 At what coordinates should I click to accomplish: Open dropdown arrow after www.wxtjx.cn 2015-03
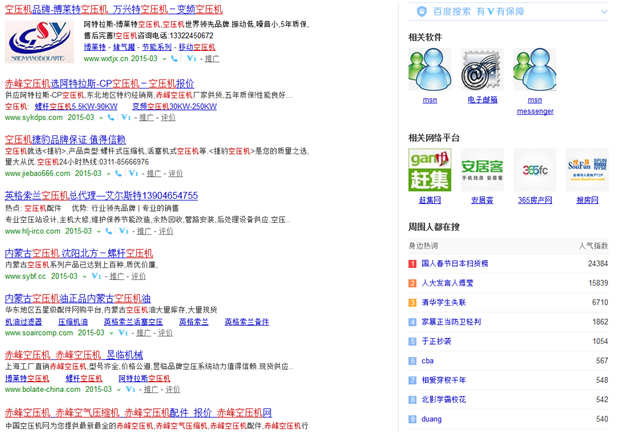point(164,59)
